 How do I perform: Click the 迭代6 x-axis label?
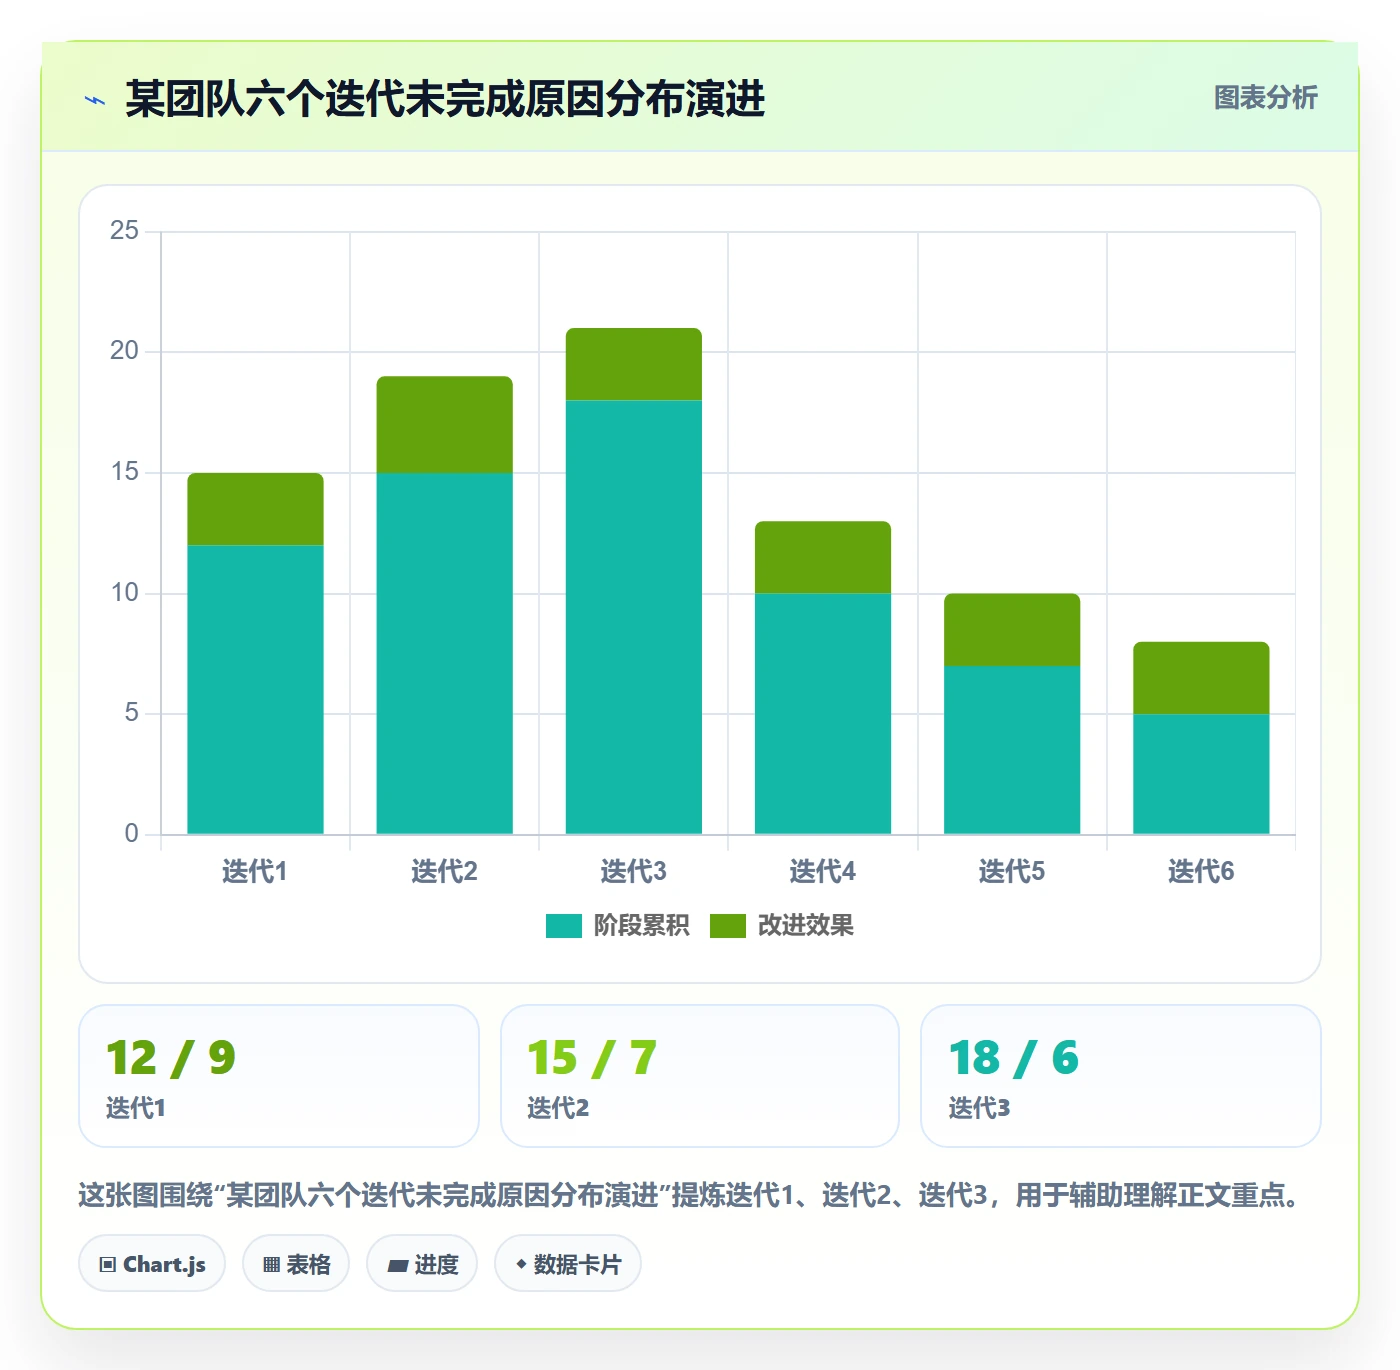pos(1201,872)
